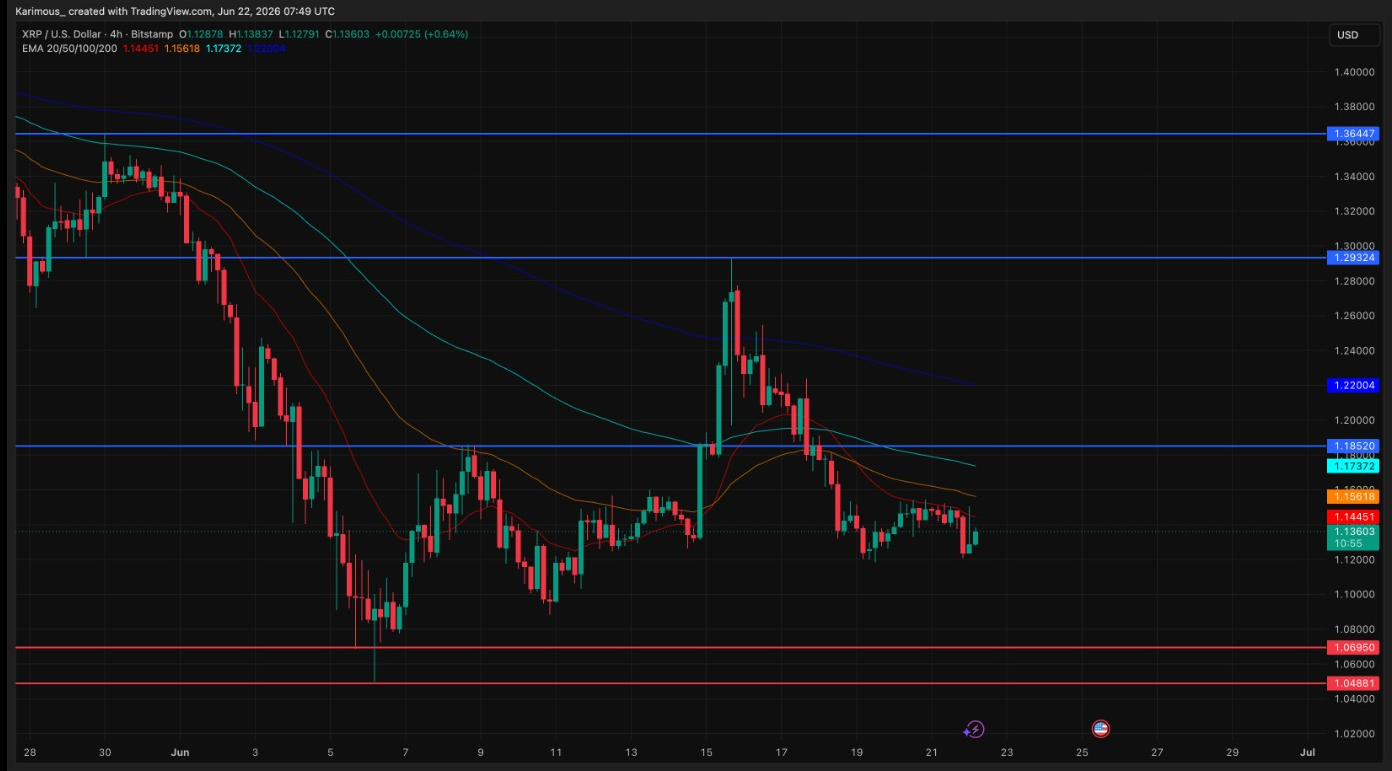Click the 1.04881 red support price label
Image resolution: width=1392 pixels, height=771 pixels.
tap(1354, 683)
